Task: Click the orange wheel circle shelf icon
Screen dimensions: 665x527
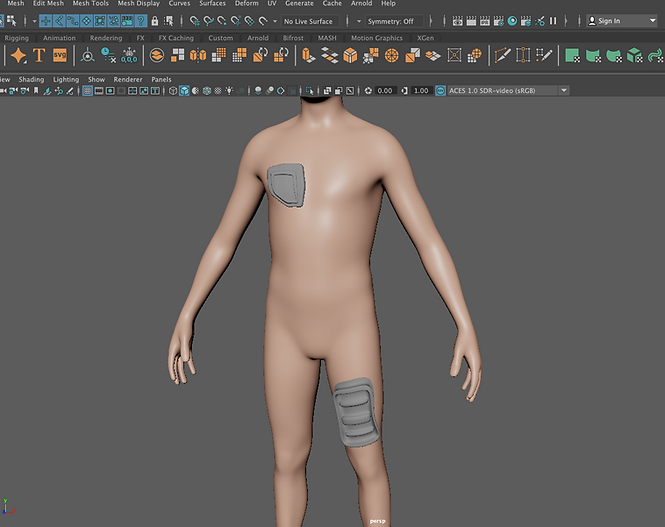Action: (391, 56)
